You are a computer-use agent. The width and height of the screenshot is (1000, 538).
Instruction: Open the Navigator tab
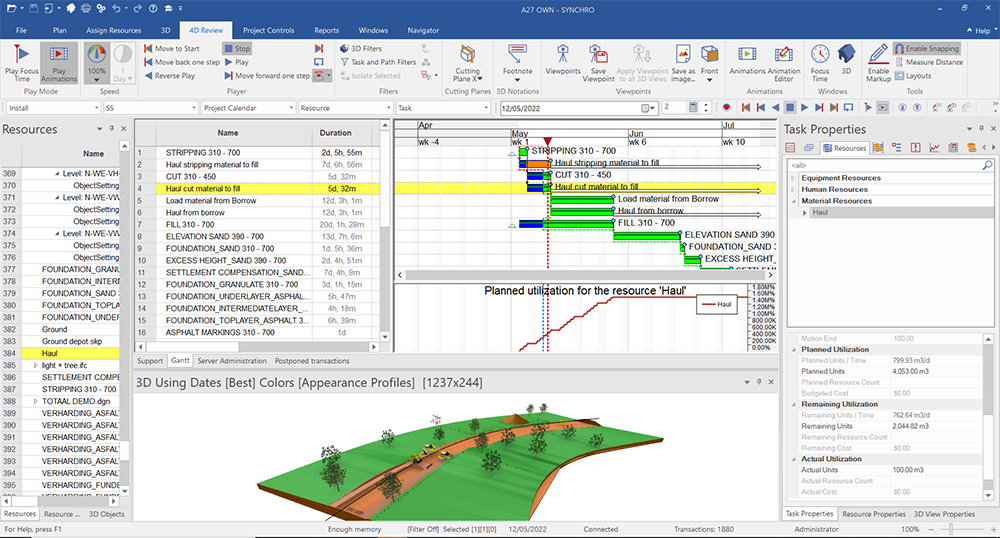click(423, 30)
